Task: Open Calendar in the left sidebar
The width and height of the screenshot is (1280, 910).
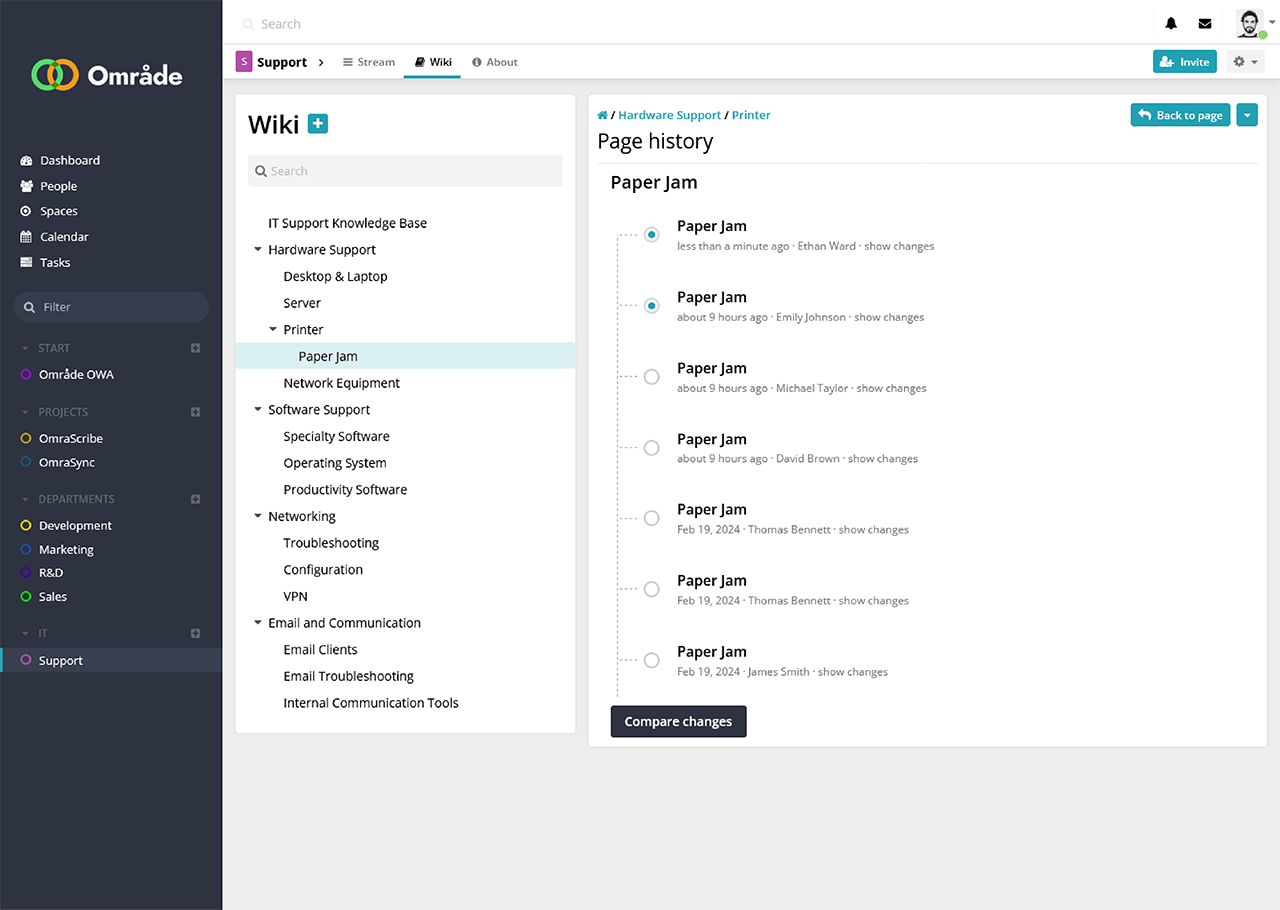Action: point(64,237)
